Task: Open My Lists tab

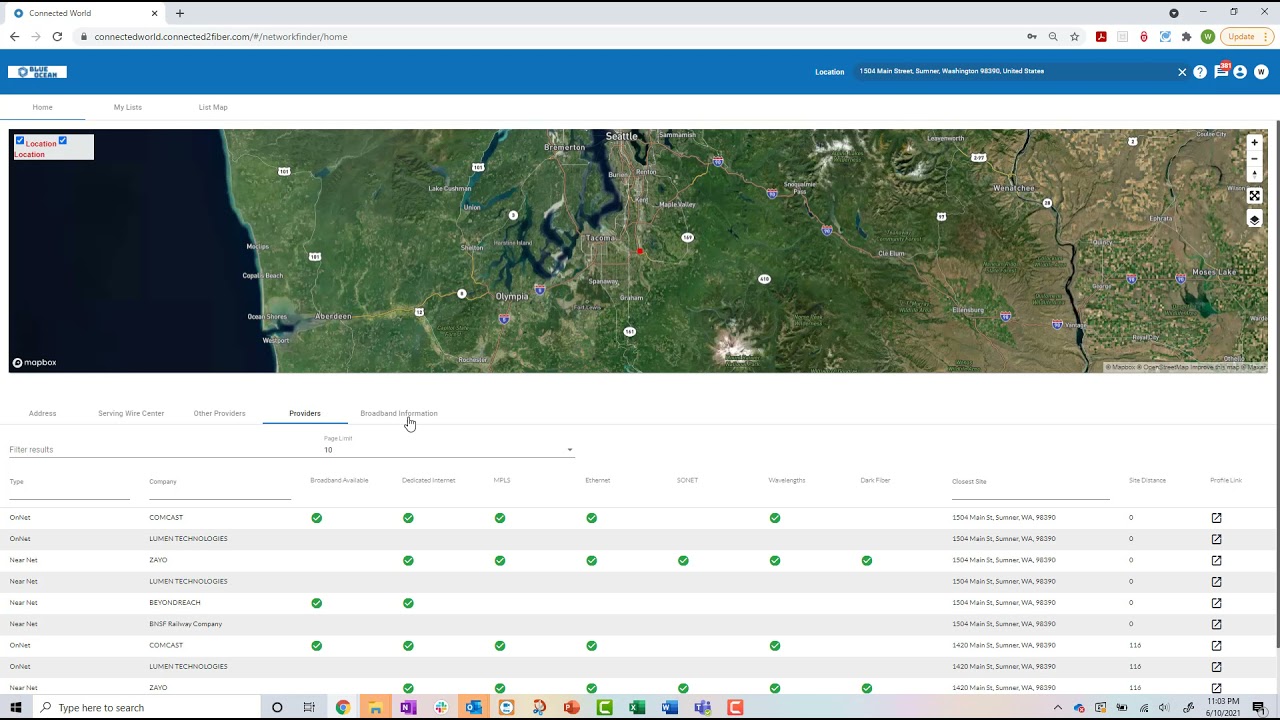Action: [x=127, y=107]
